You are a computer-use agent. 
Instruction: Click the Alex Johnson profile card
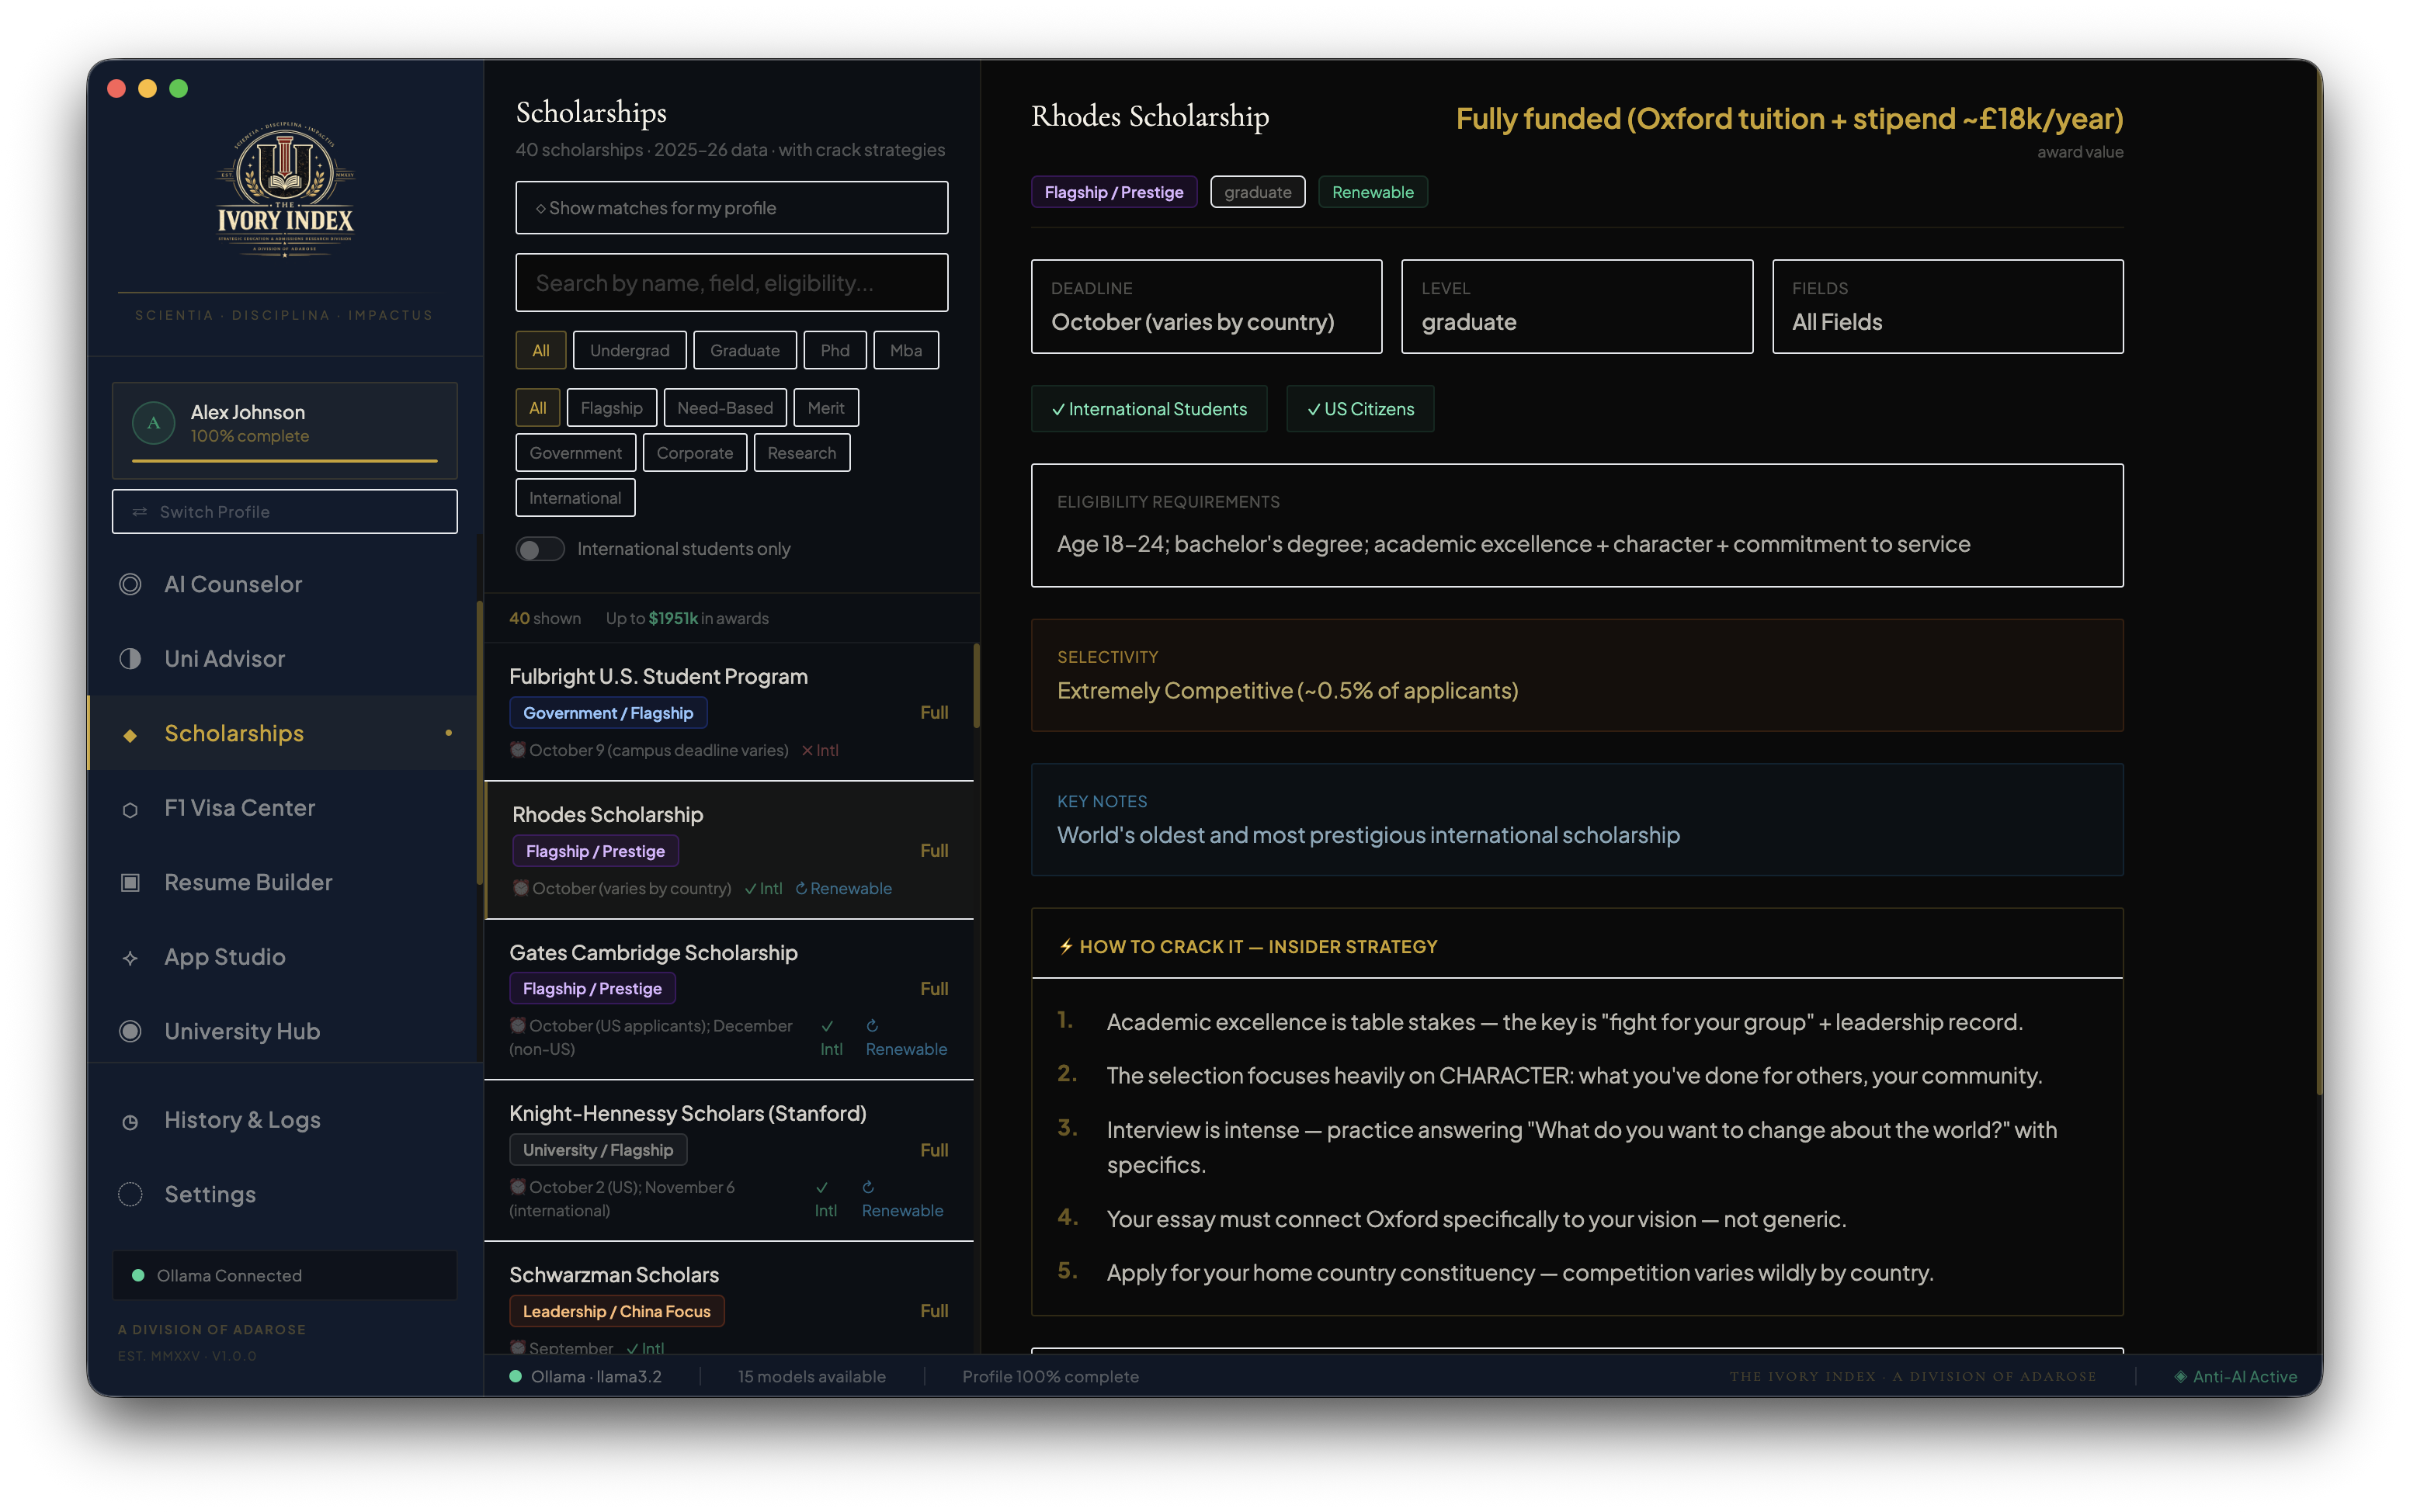click(x=285, y=430)
